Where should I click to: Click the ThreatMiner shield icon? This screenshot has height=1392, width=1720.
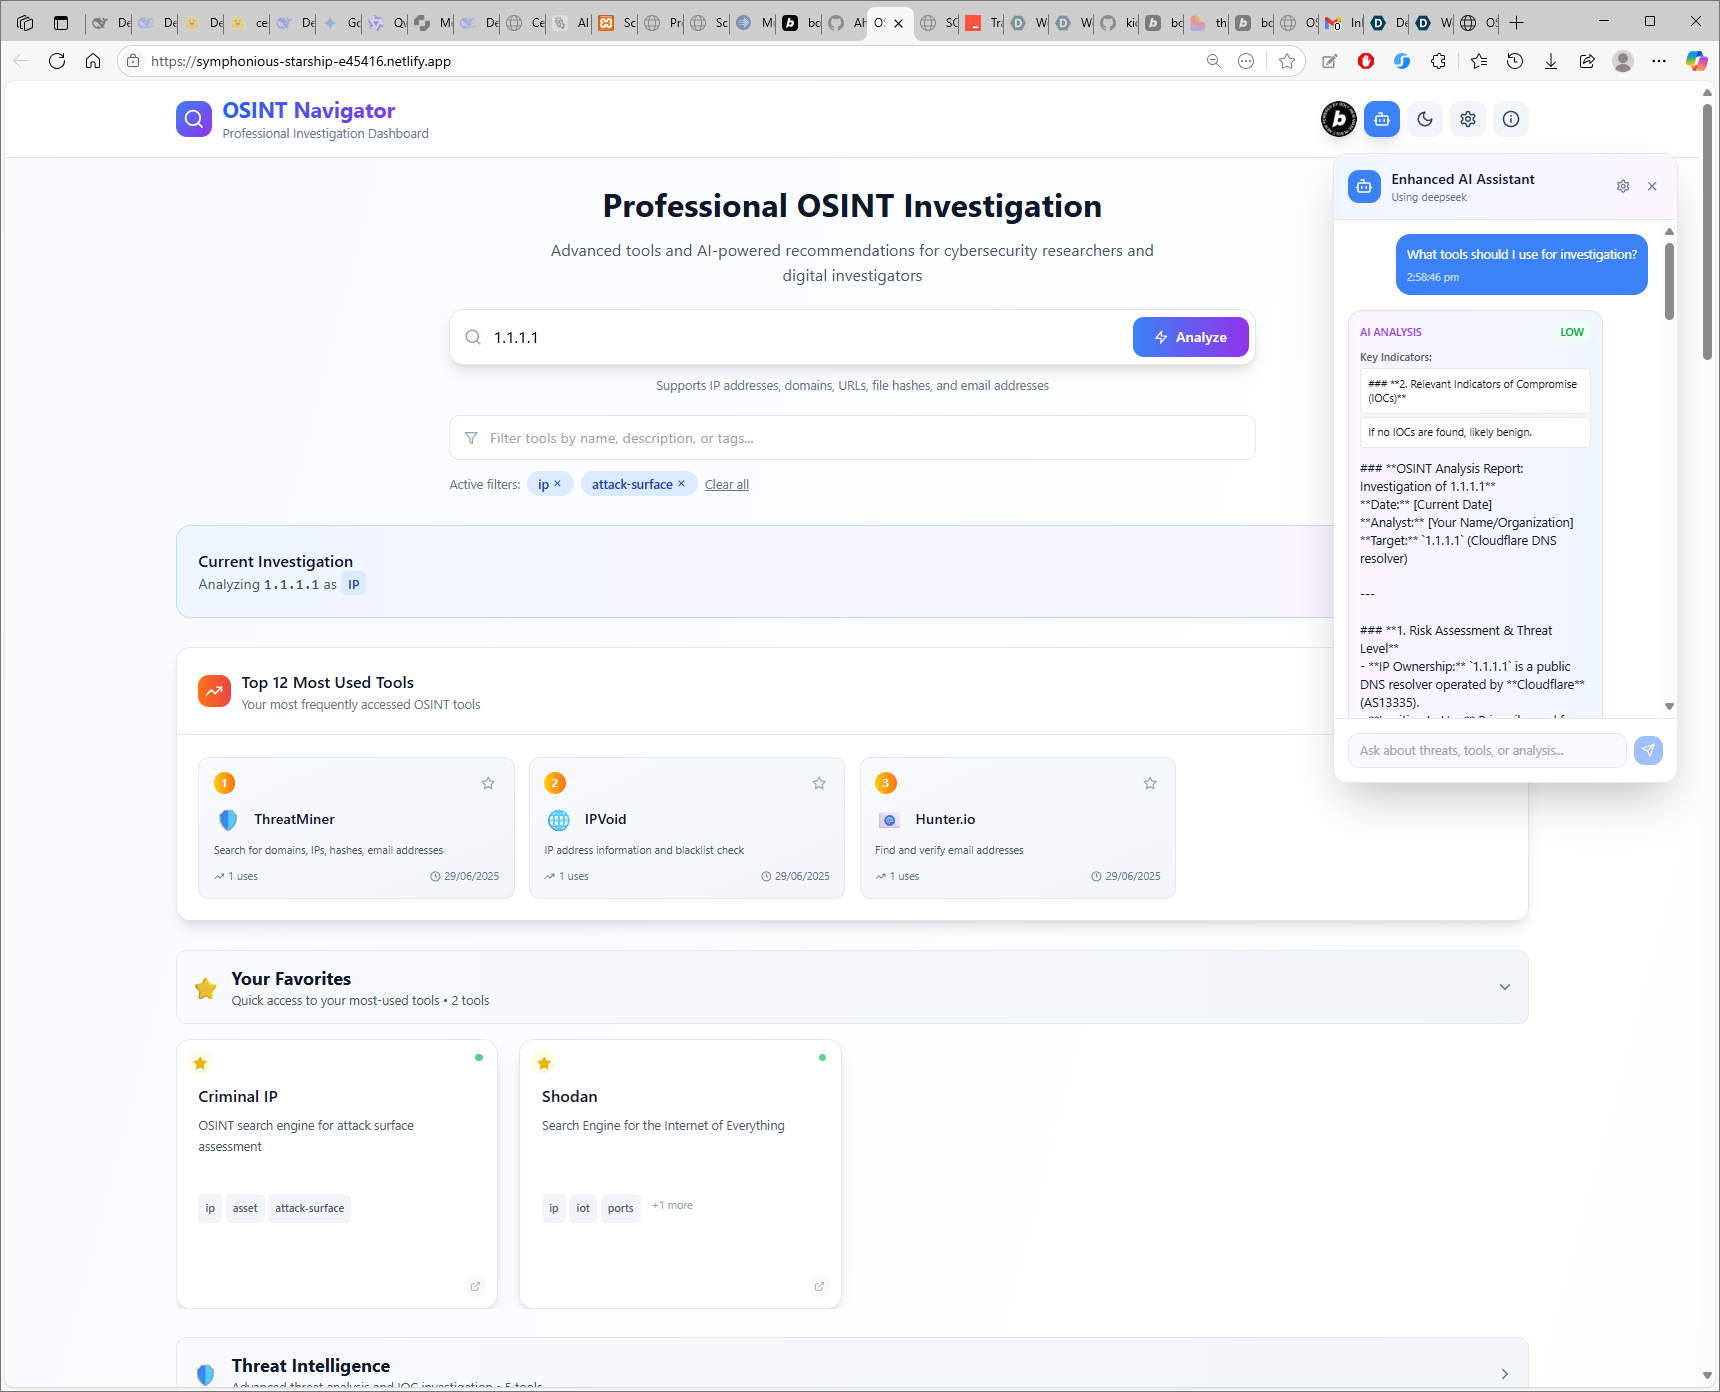tap(228, 820)
